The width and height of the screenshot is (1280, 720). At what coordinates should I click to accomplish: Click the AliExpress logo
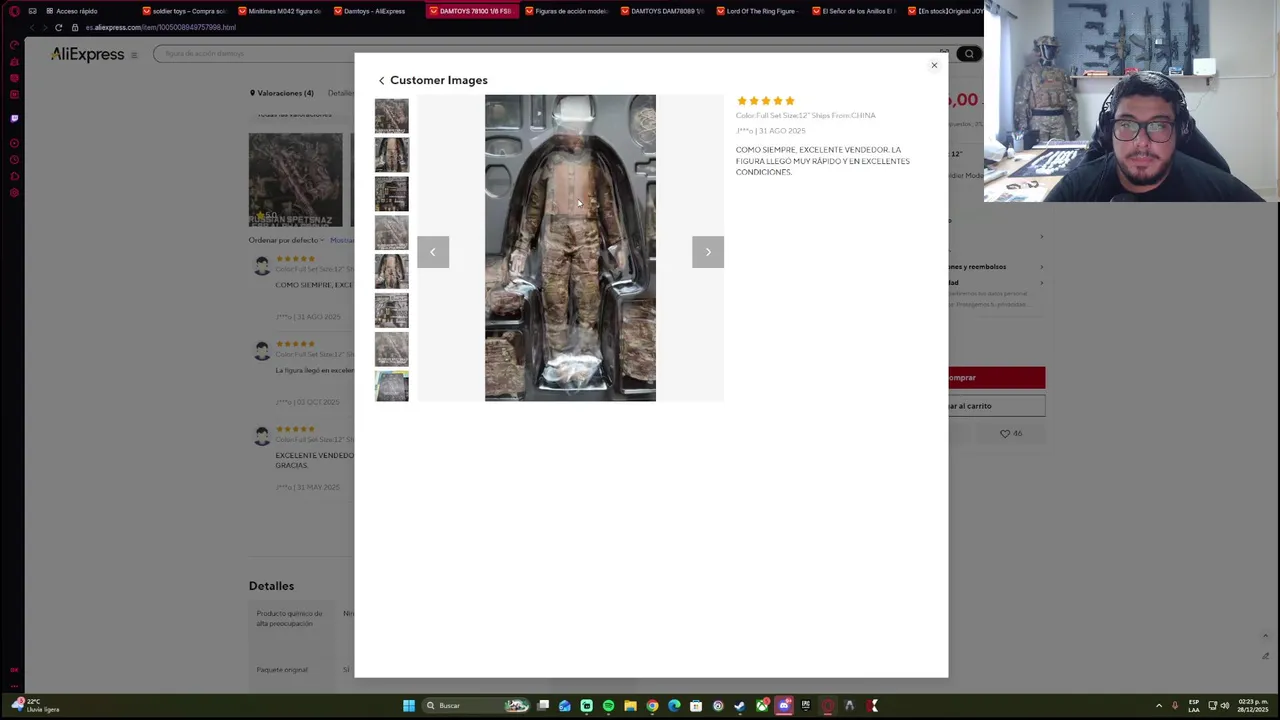(x=88, y=54)
